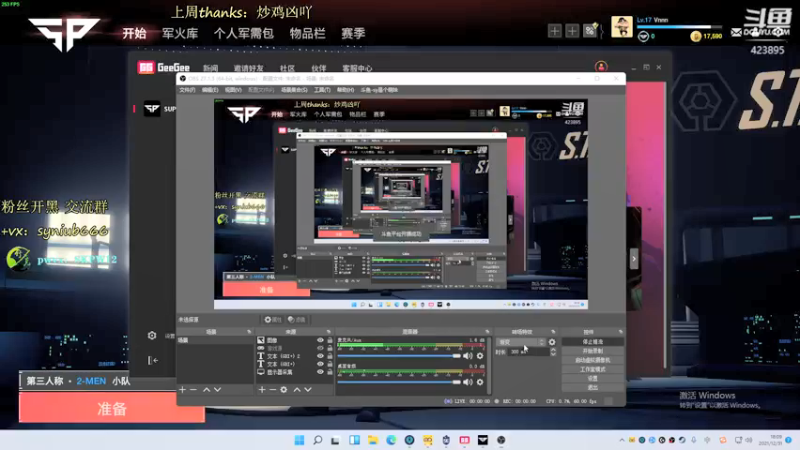Screen dimensions: 800x450
Task: Click the SP game logo top left
Action: [x=64, y=34]
